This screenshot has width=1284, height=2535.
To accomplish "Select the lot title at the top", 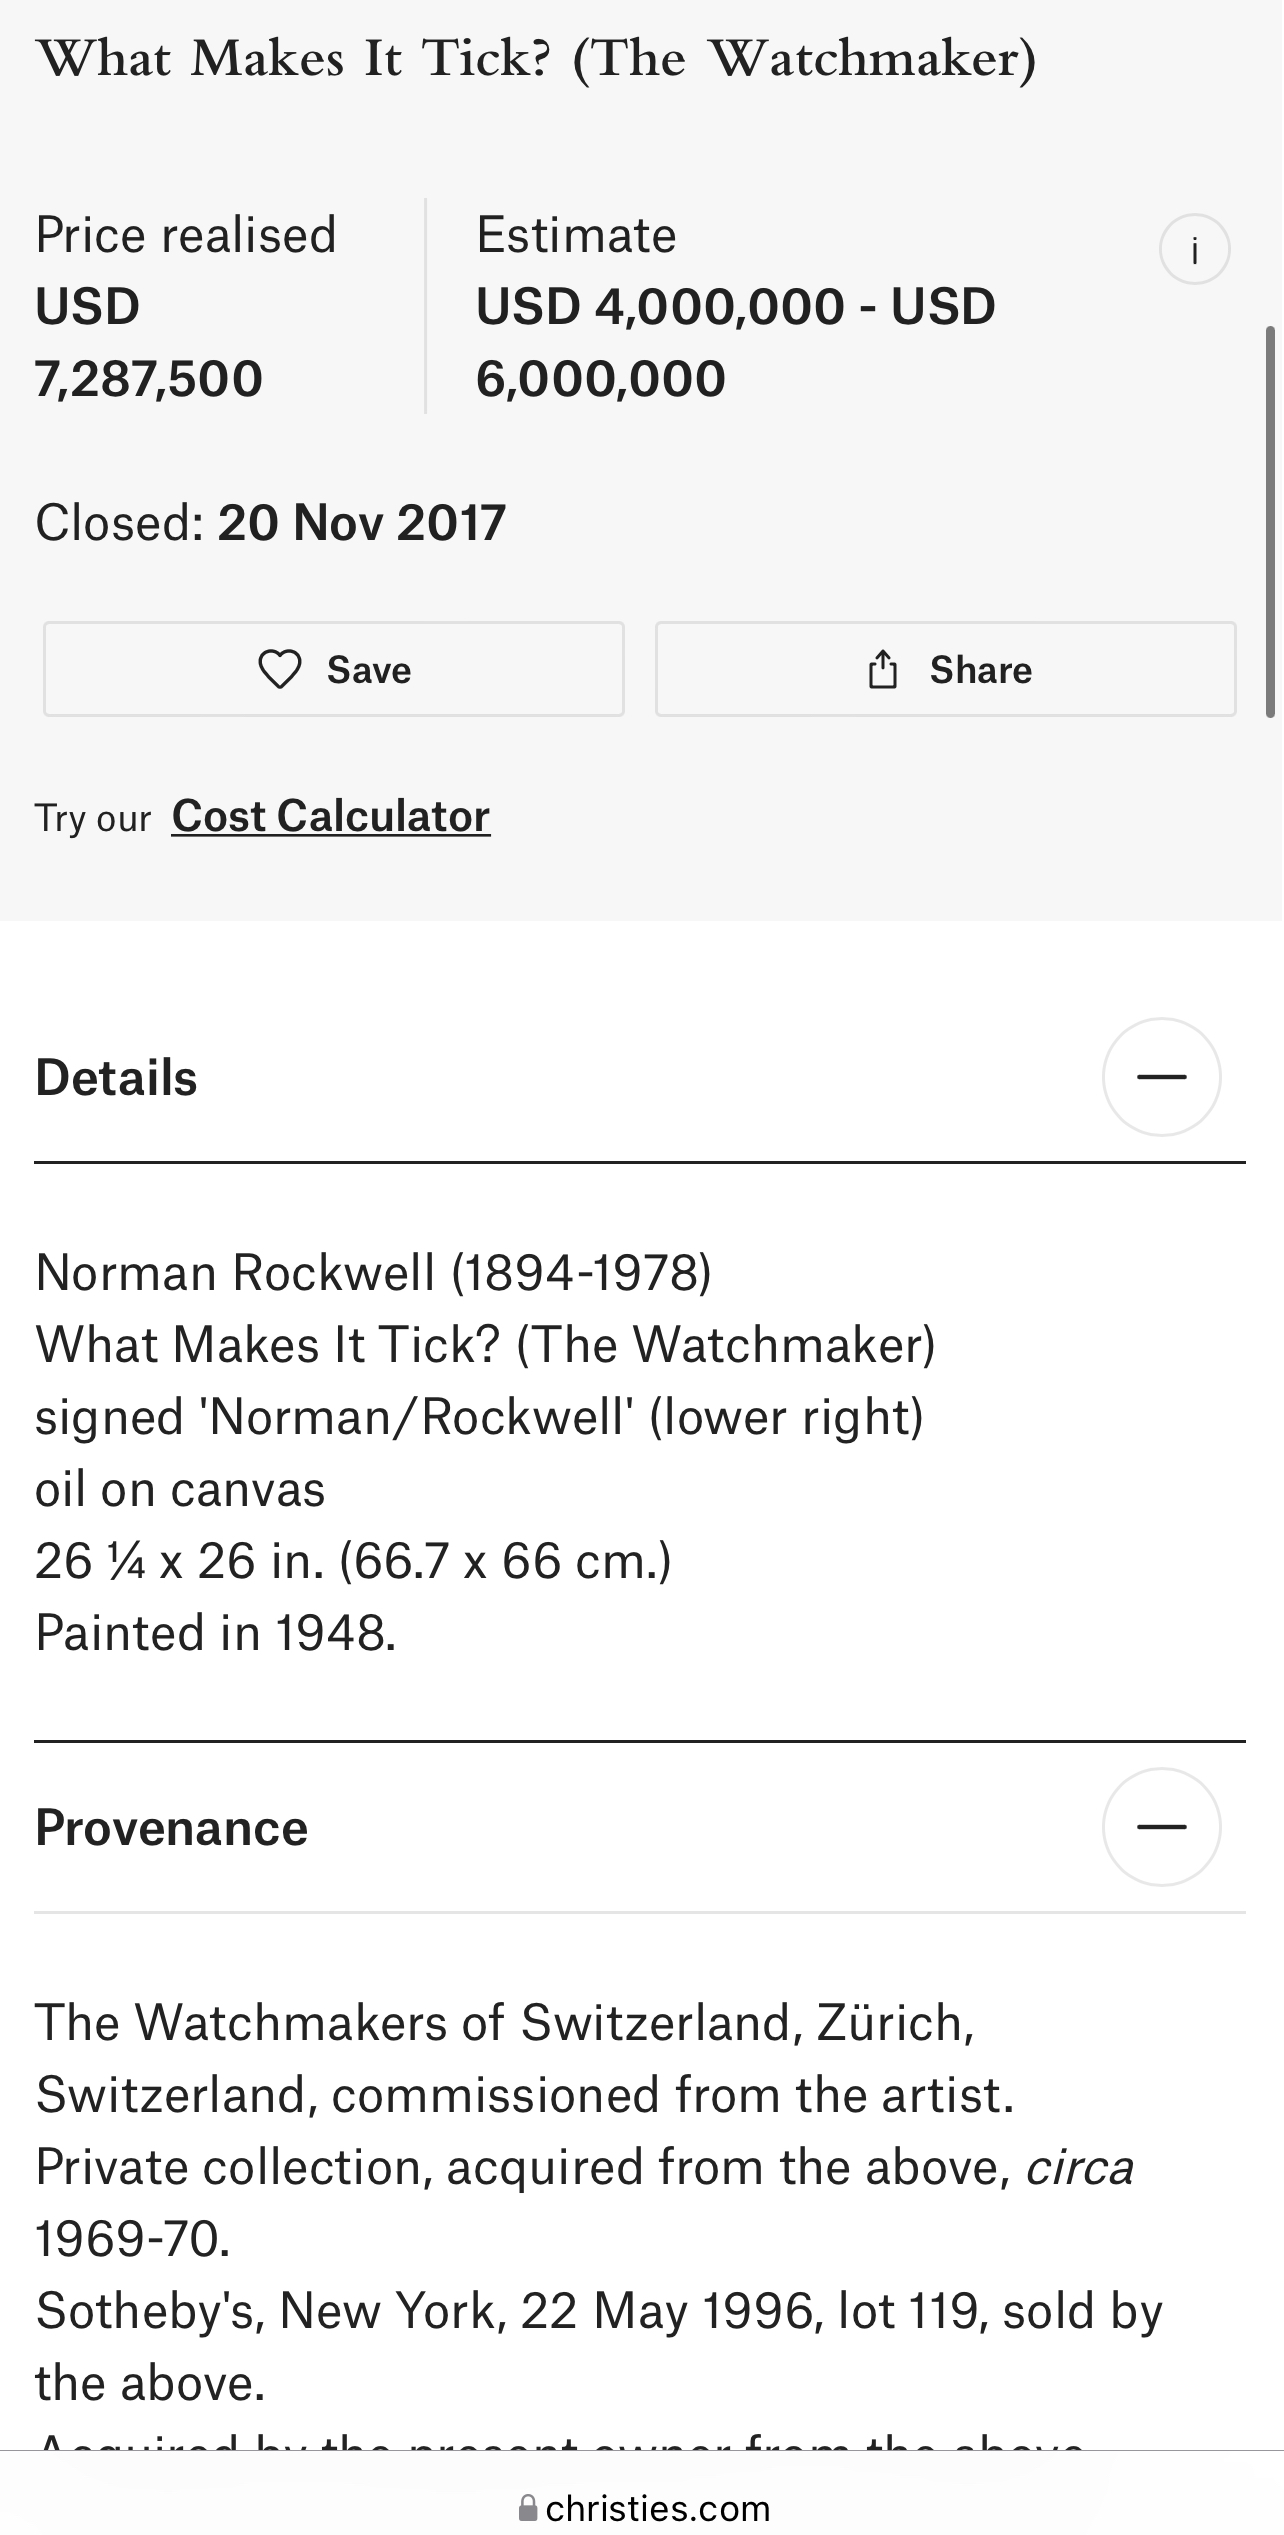I will point(537,59).
